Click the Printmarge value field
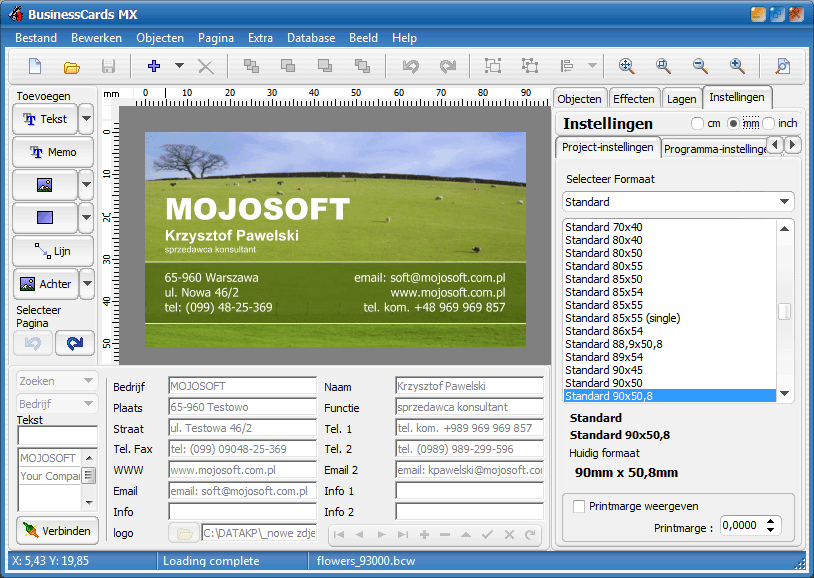Screen dimensions: 814x578 (743, 526)
